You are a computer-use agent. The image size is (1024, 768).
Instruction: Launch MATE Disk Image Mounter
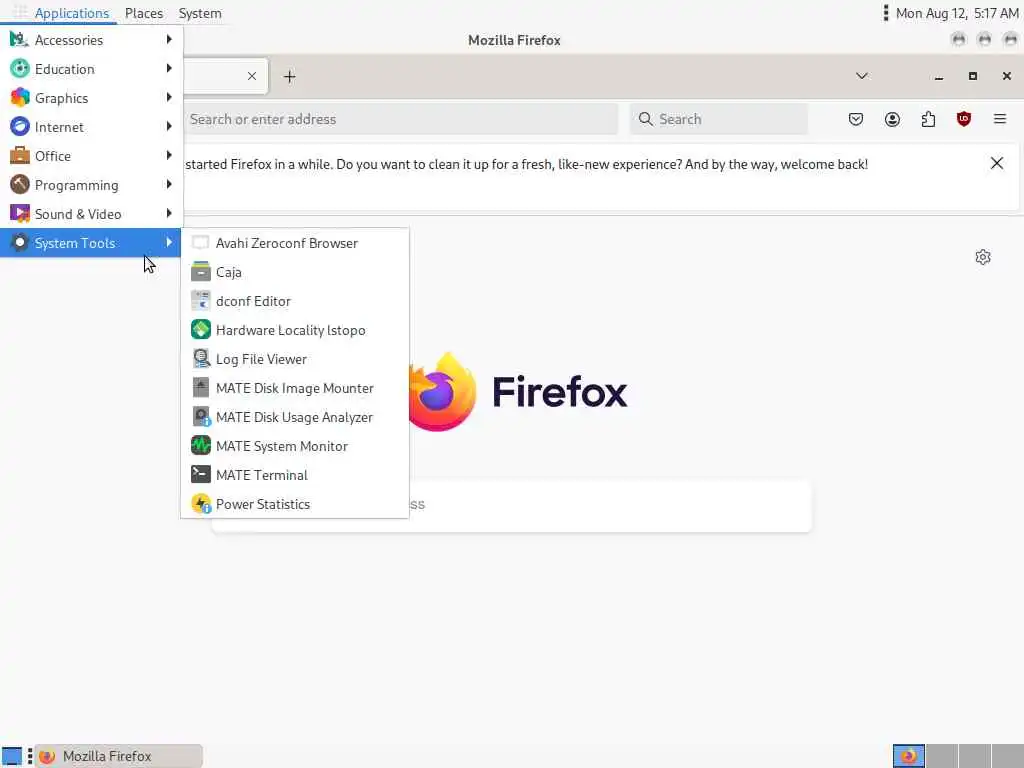point(295,388)
